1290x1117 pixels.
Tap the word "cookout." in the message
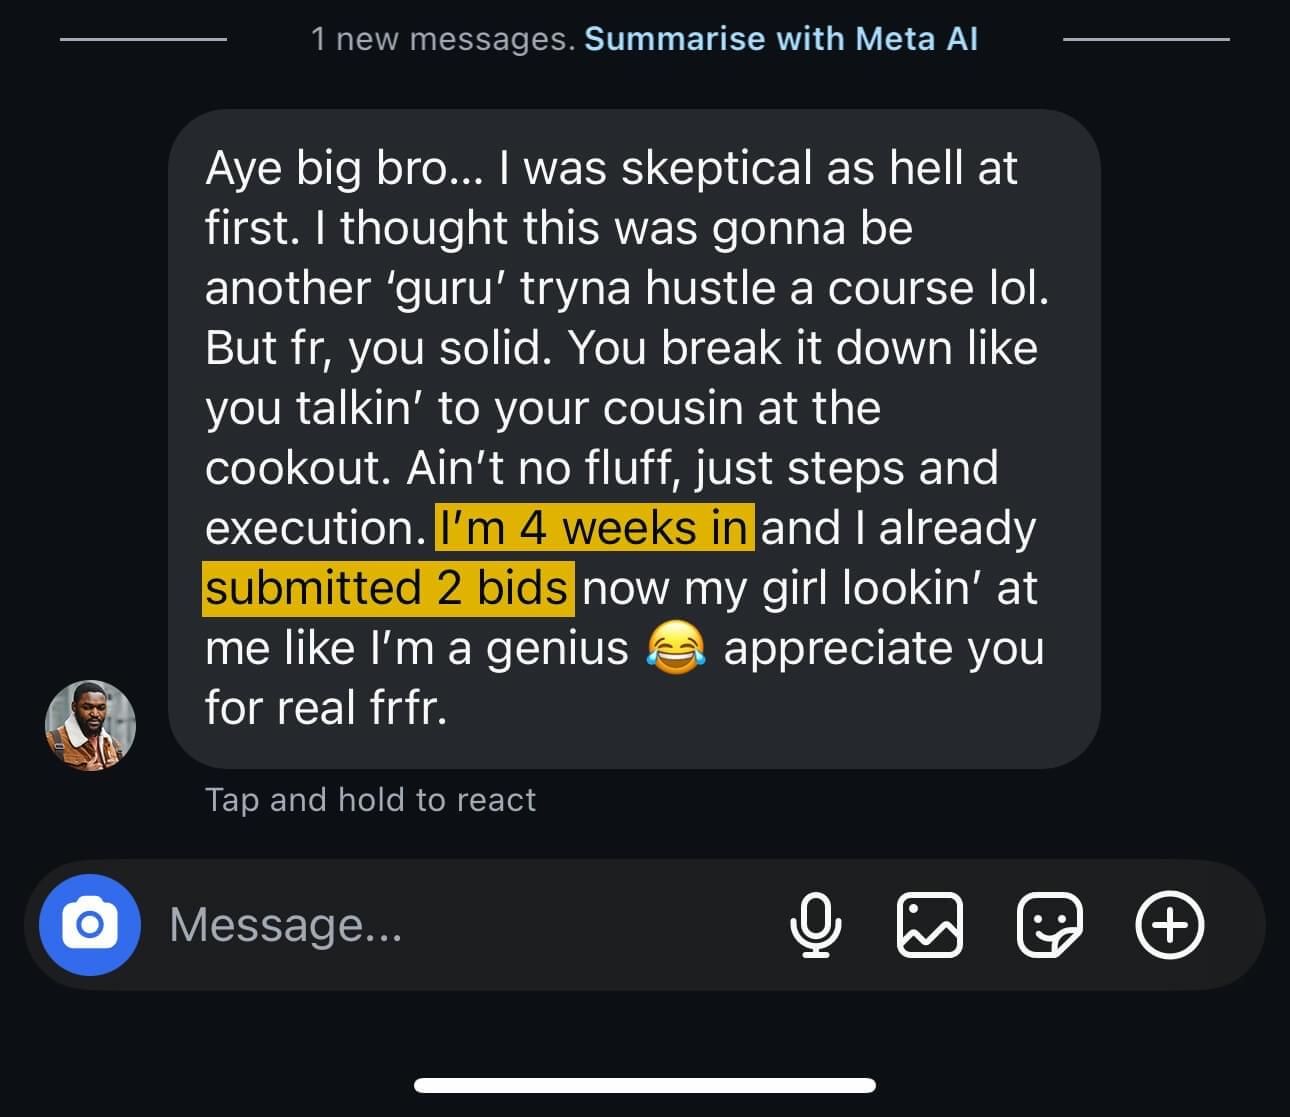pyautogui.click(x=297, y=468)
